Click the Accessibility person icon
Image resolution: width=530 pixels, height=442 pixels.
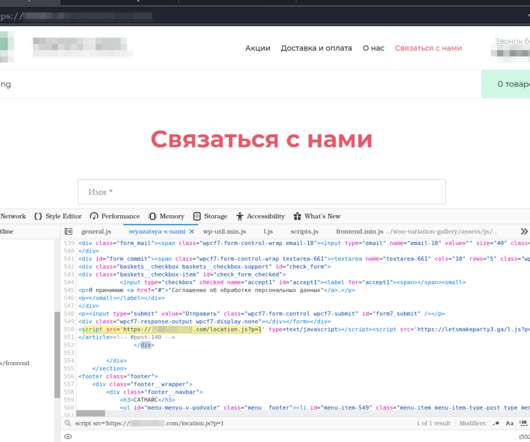point(240,216)
